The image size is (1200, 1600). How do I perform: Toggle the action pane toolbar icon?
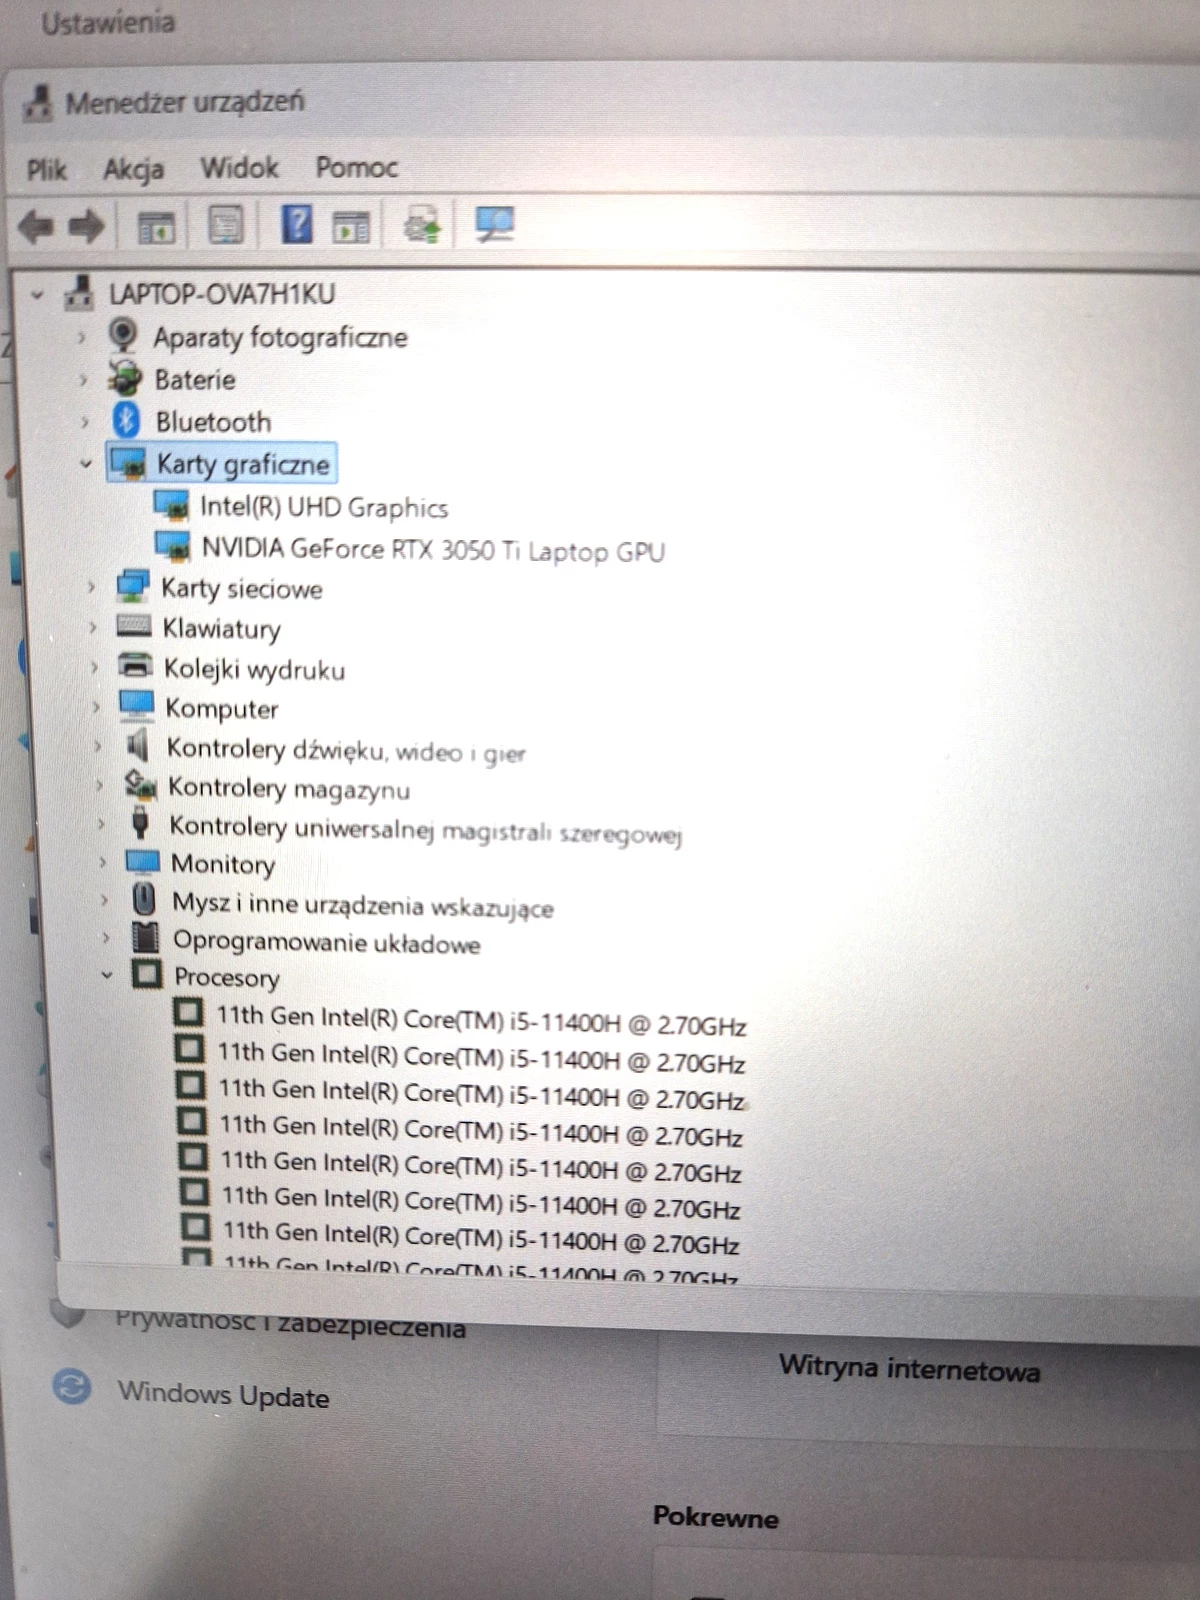point(351,226)
